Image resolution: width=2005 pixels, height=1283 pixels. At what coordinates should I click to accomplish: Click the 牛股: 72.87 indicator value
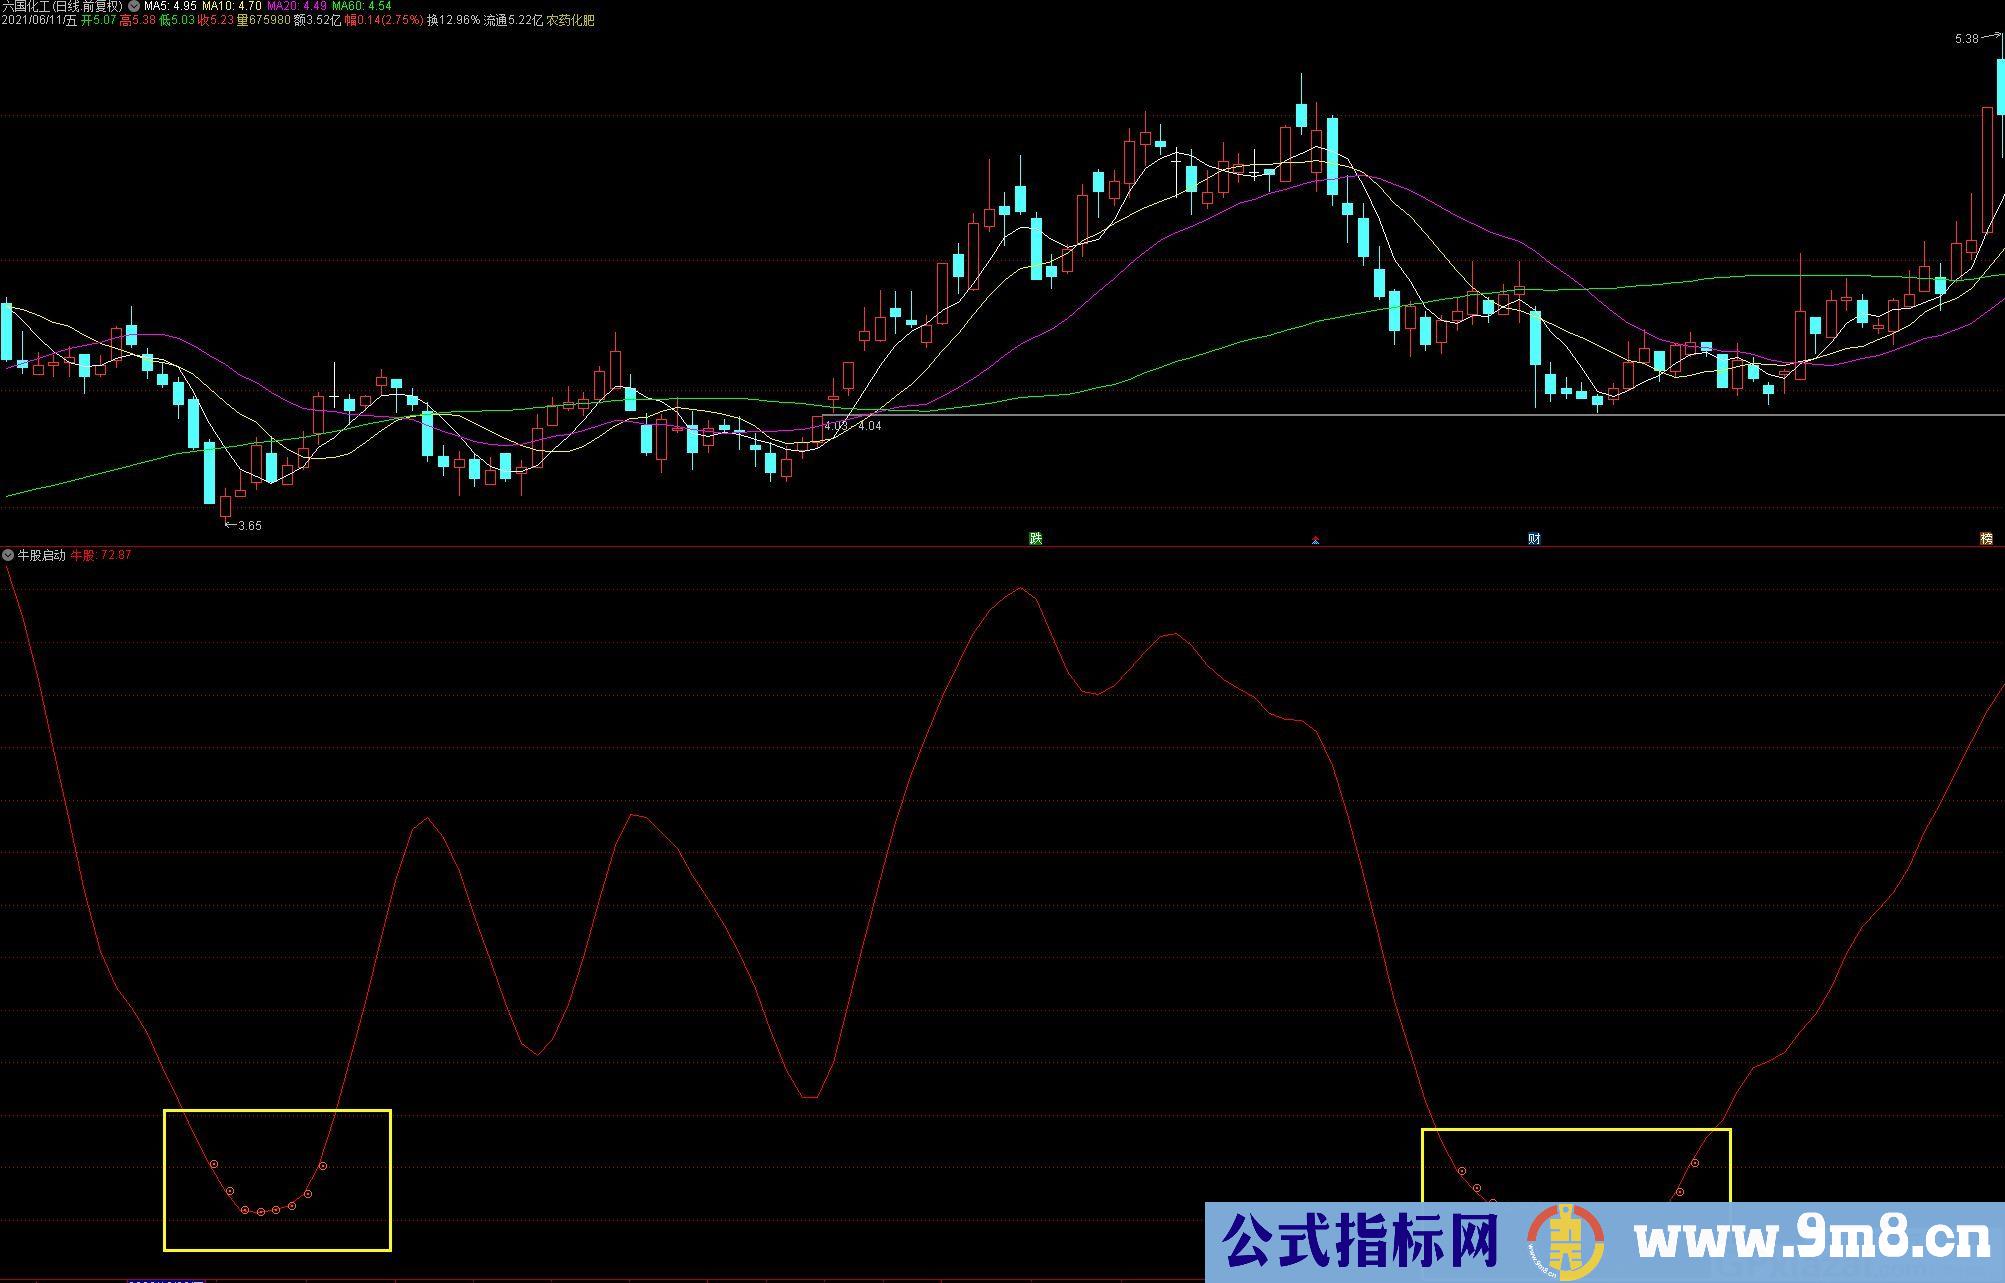[101, 555]
